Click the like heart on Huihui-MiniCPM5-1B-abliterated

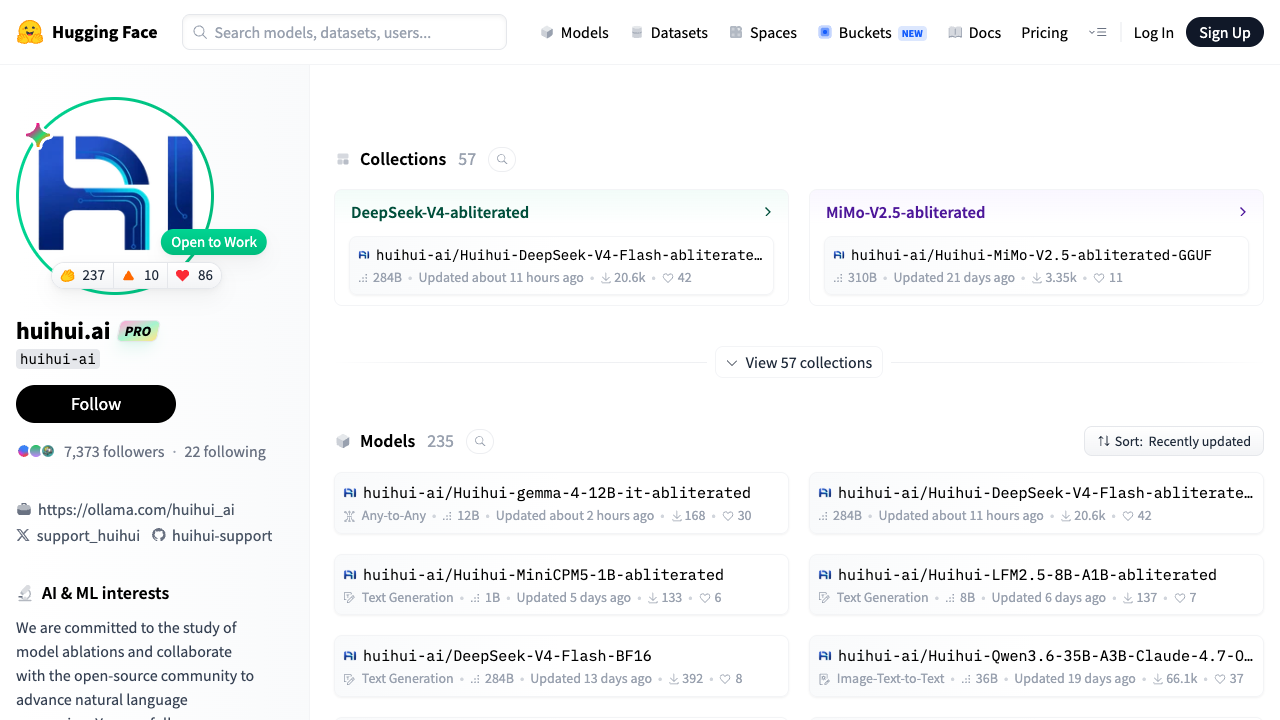705,598
